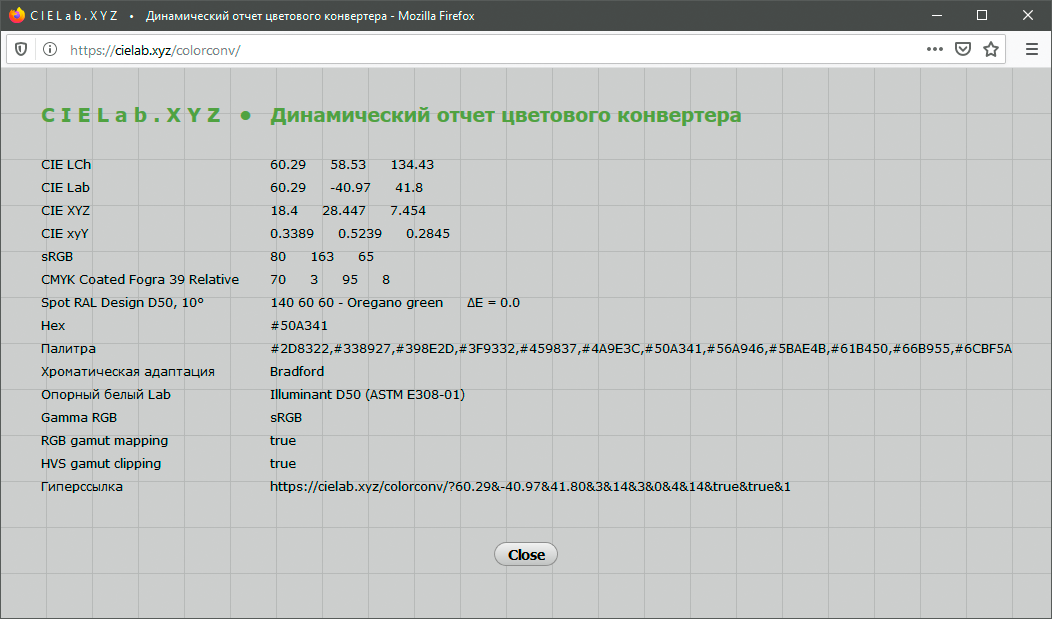
Task: Open the Firefox hamburger menu
Action: pos(1032,49)
